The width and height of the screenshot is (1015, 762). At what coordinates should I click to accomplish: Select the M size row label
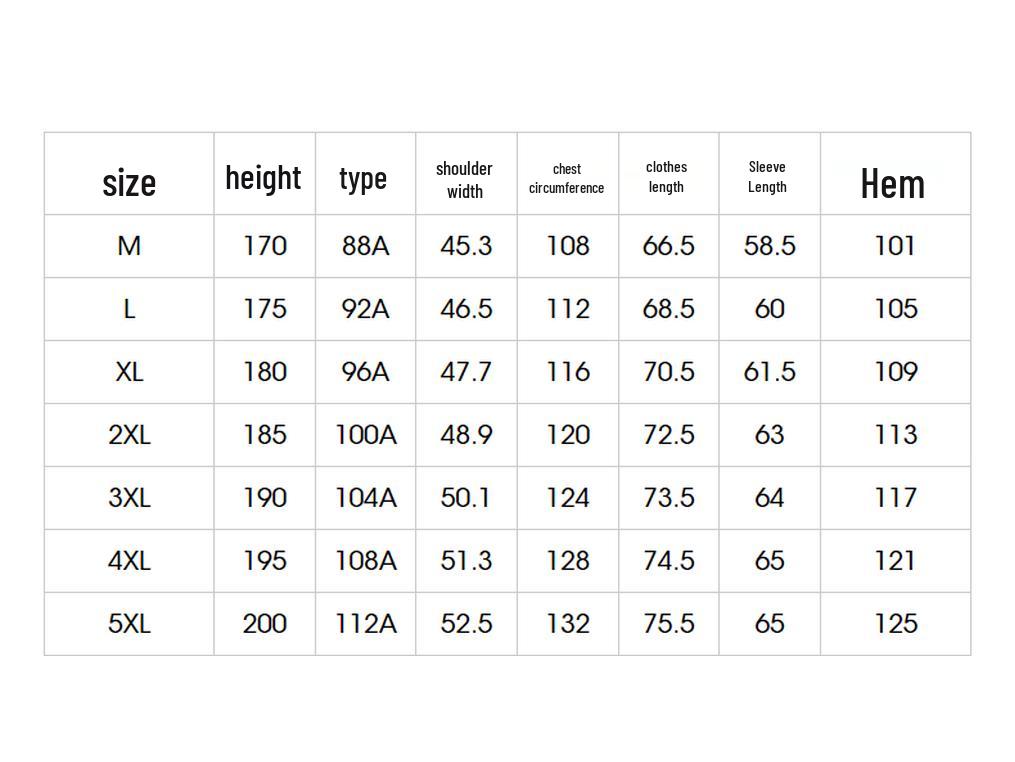pos(129,246)
